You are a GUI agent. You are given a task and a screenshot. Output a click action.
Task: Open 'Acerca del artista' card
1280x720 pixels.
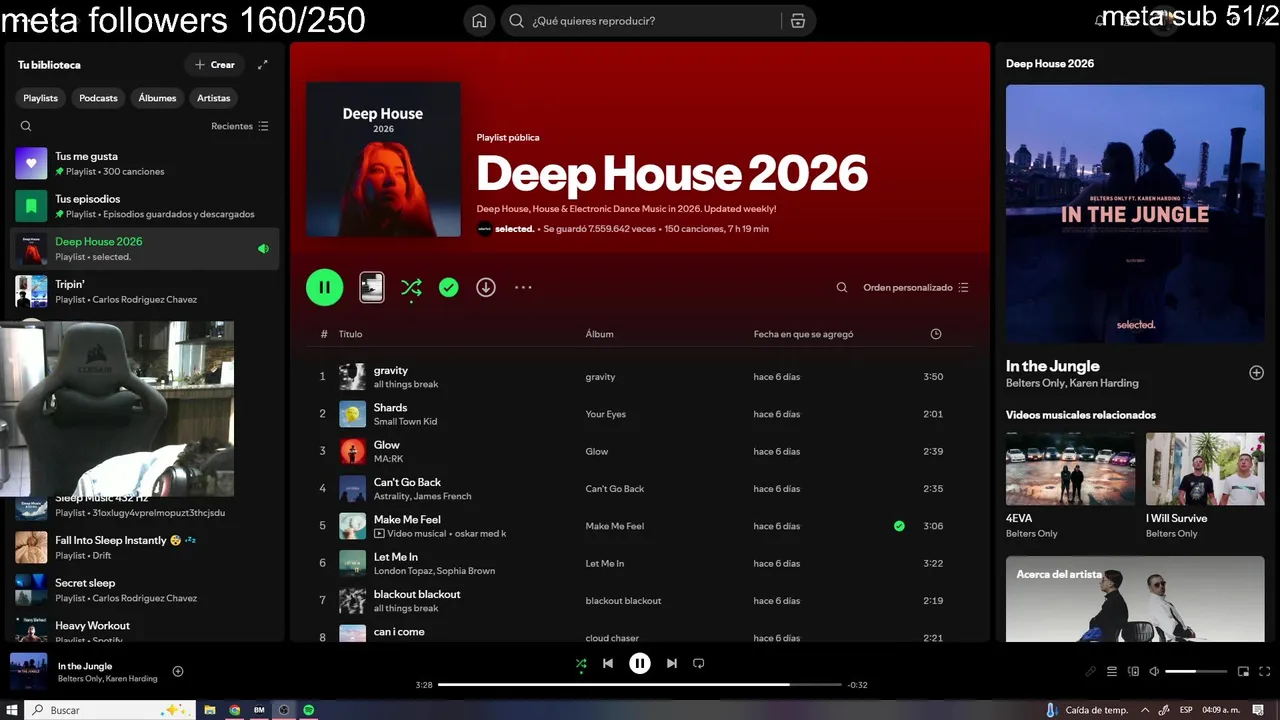(x=1135, y=599)
